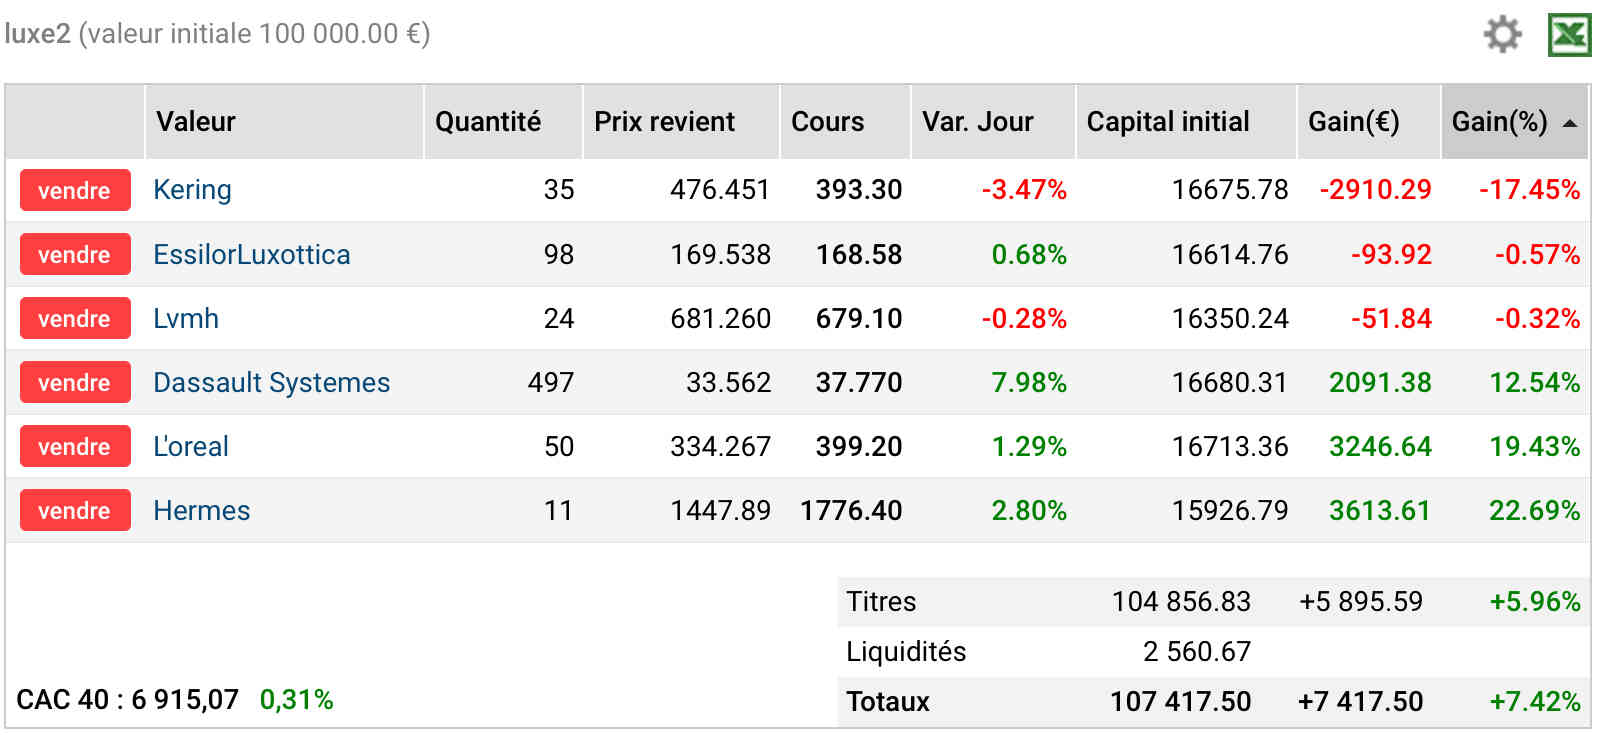1604x739 pixels.
Task: Select Dassault Systemes quantity 497
Action: coord(551,382)
